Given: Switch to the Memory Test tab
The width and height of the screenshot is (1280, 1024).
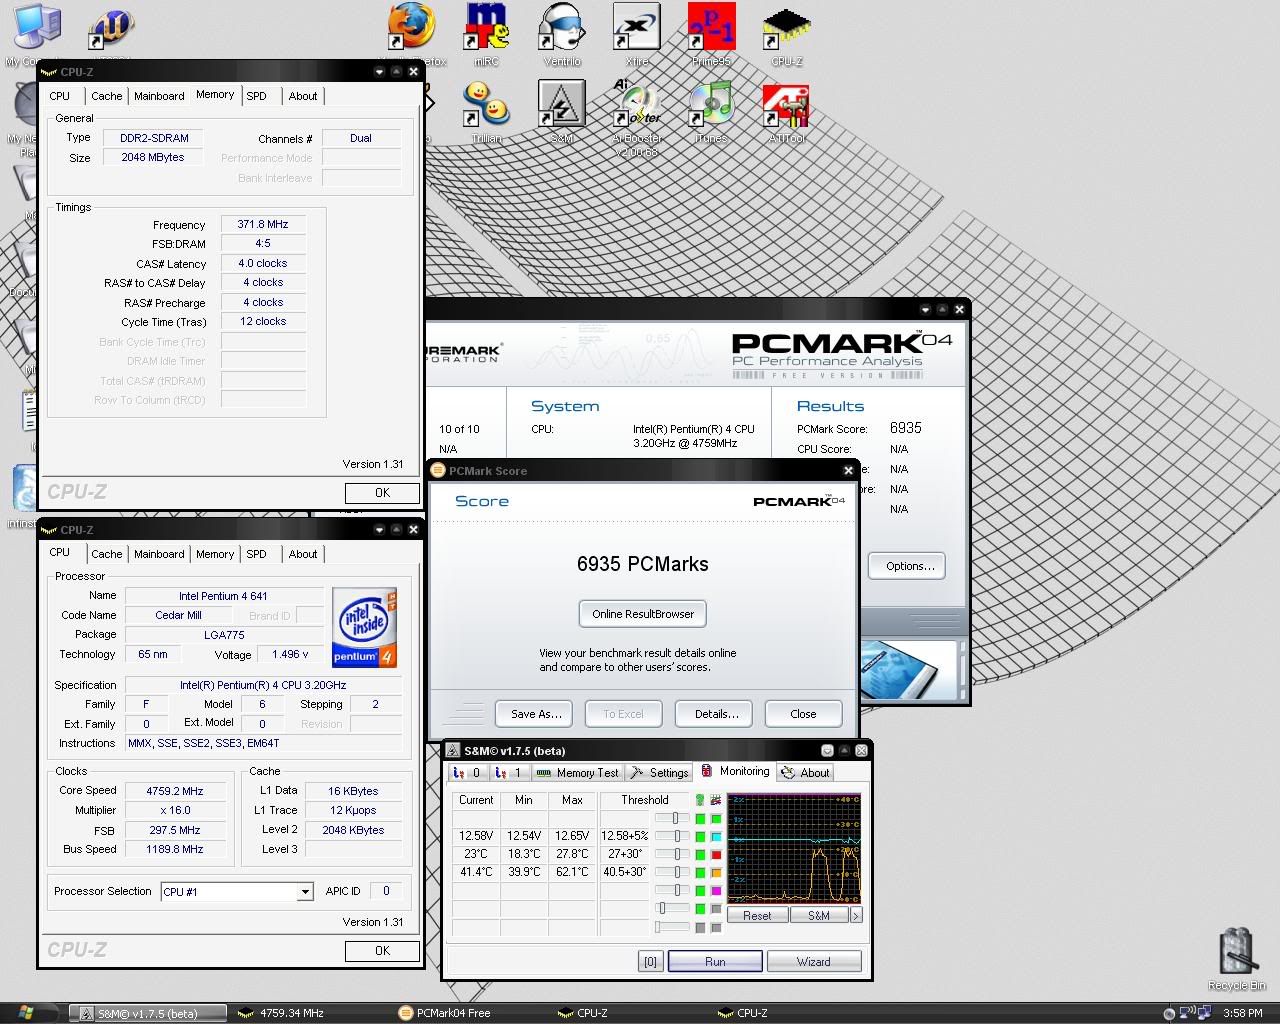Looking at the screenshot, I should [x=578, y=773].
